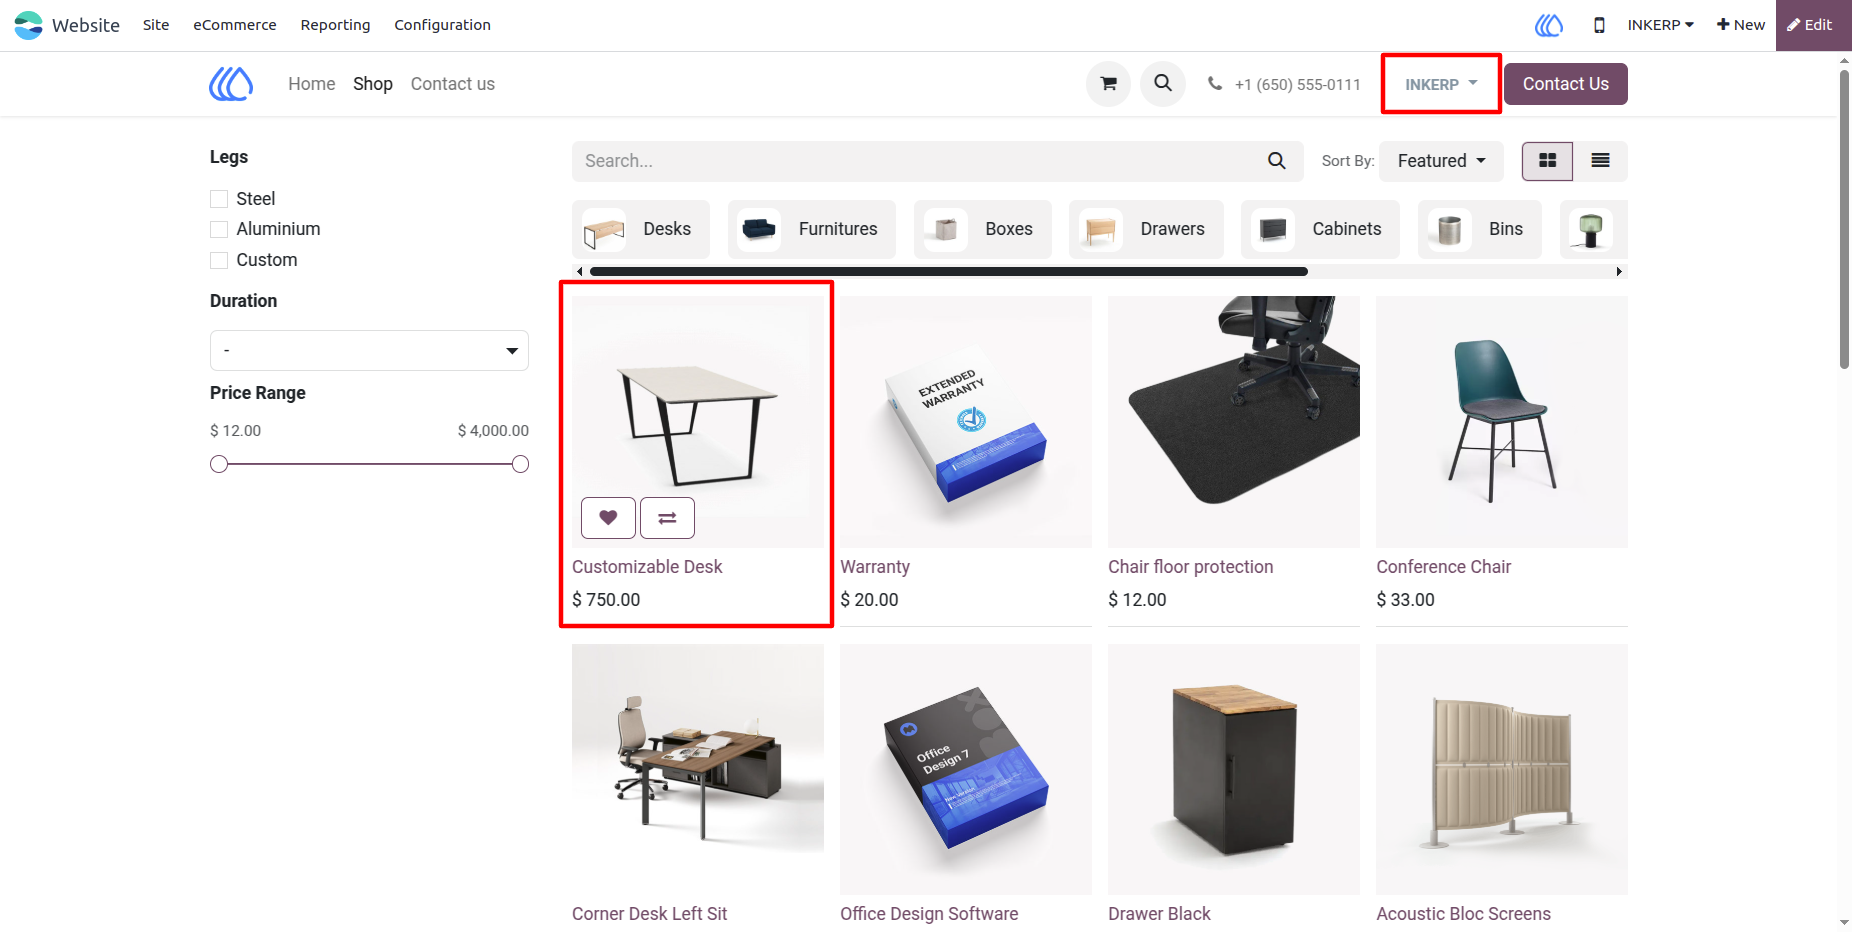The width and height of the screenshot is (1852, 932).
Task: Submit search with the search bar magnifier
Action: [1277, 161]
